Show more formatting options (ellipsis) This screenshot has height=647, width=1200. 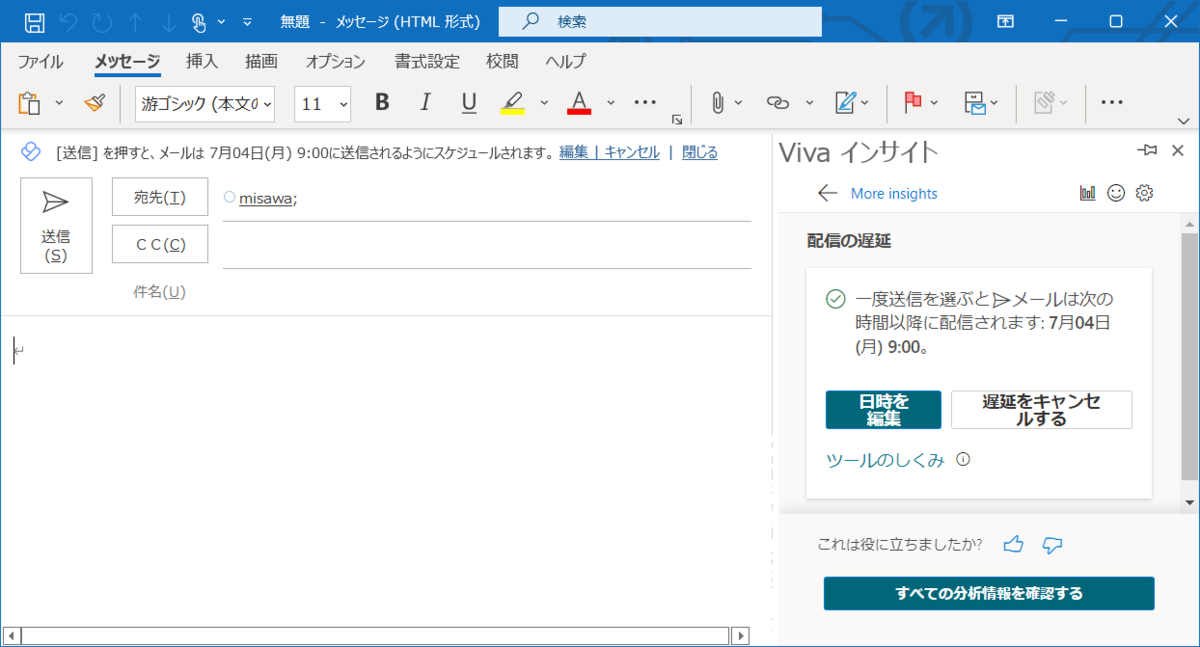click(x=646, y=102)
